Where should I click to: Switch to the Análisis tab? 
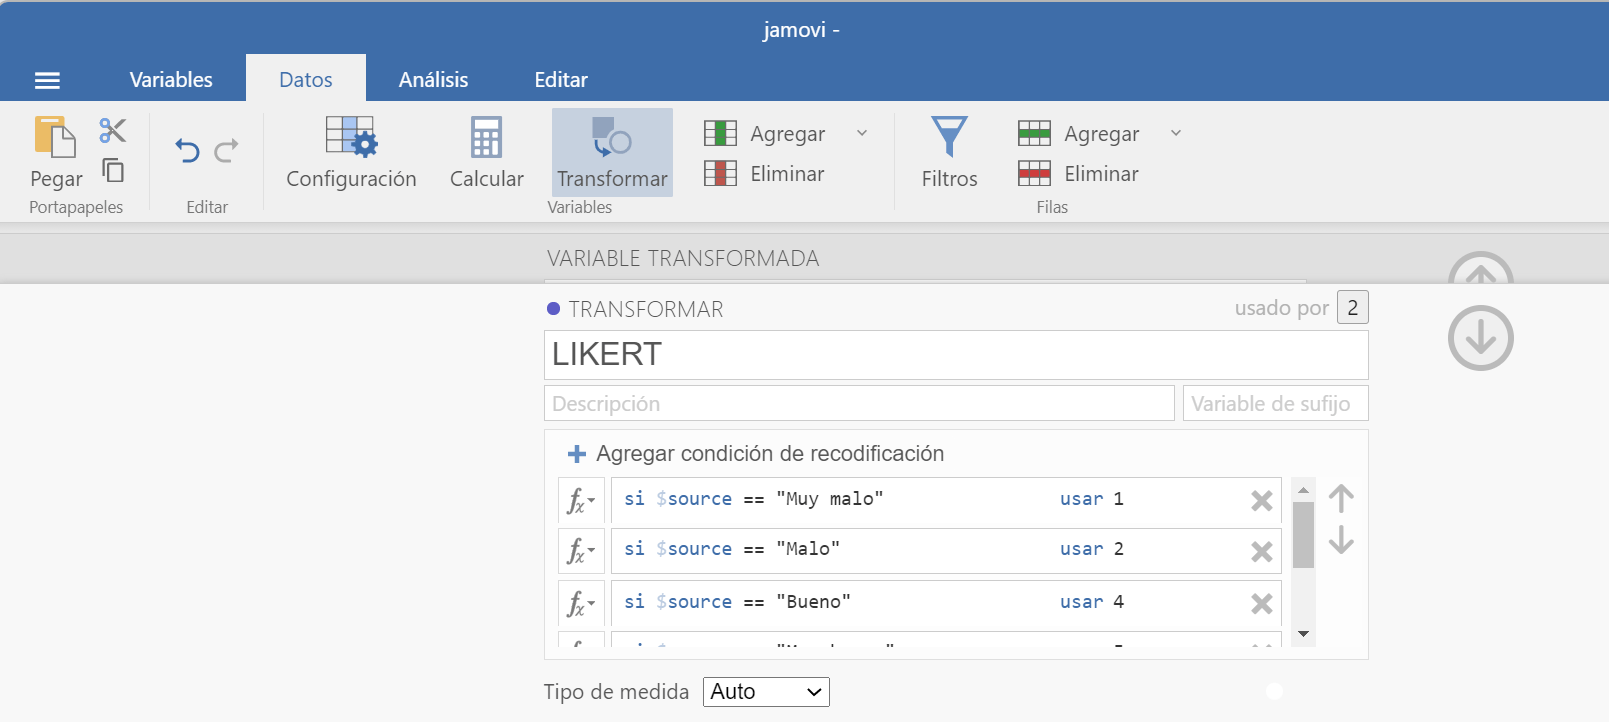[x=433, y=80]
